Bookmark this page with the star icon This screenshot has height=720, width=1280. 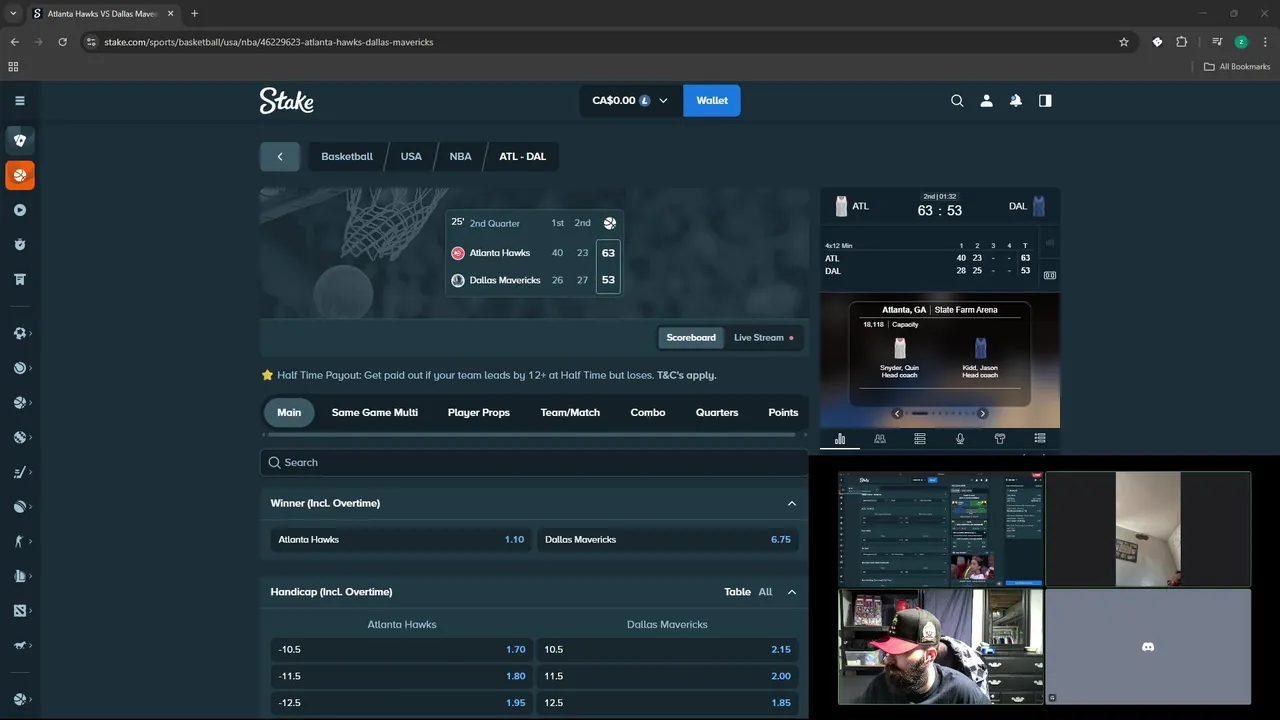tap(1124, 42)
